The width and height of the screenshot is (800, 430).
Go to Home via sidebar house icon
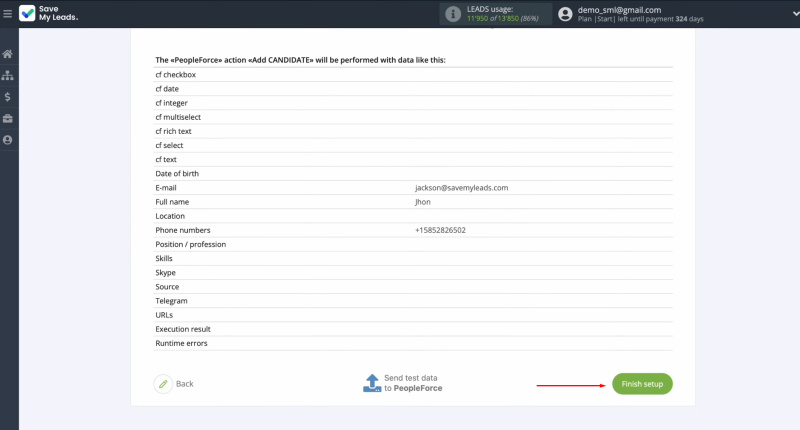tap(7, 54)
